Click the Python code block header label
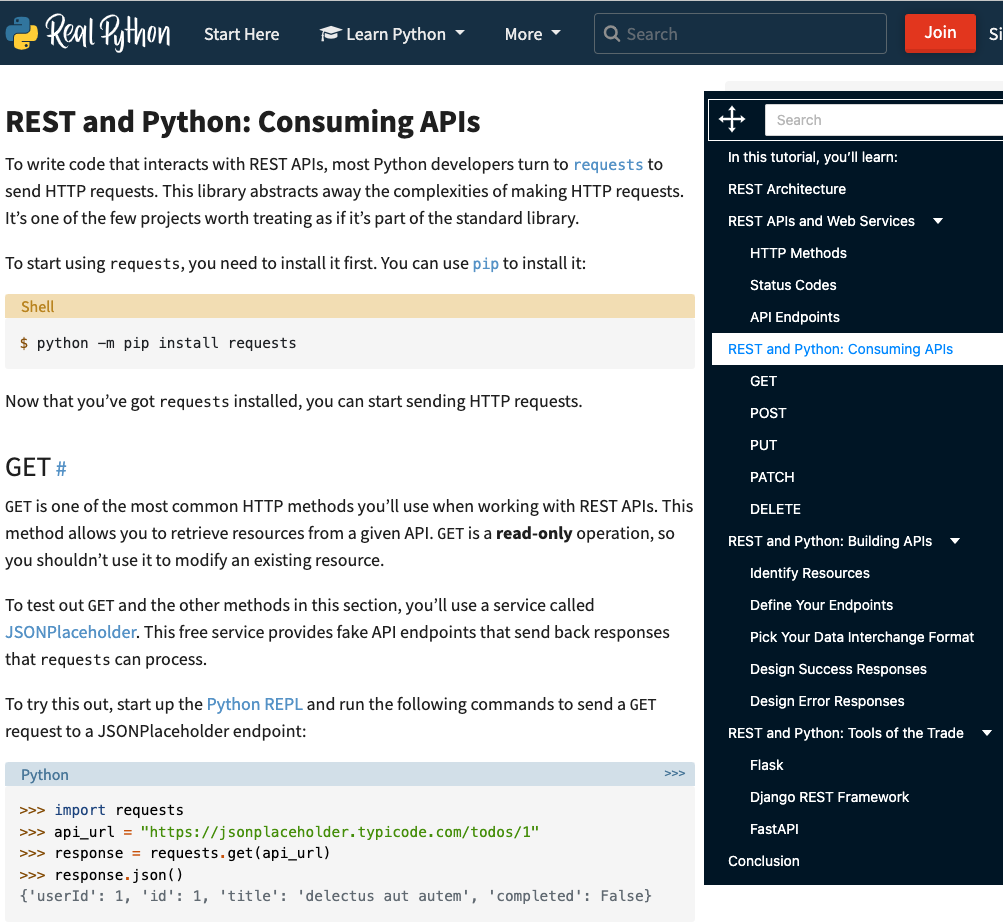Viewport: 1003px width, 924px height. (44, 774)
